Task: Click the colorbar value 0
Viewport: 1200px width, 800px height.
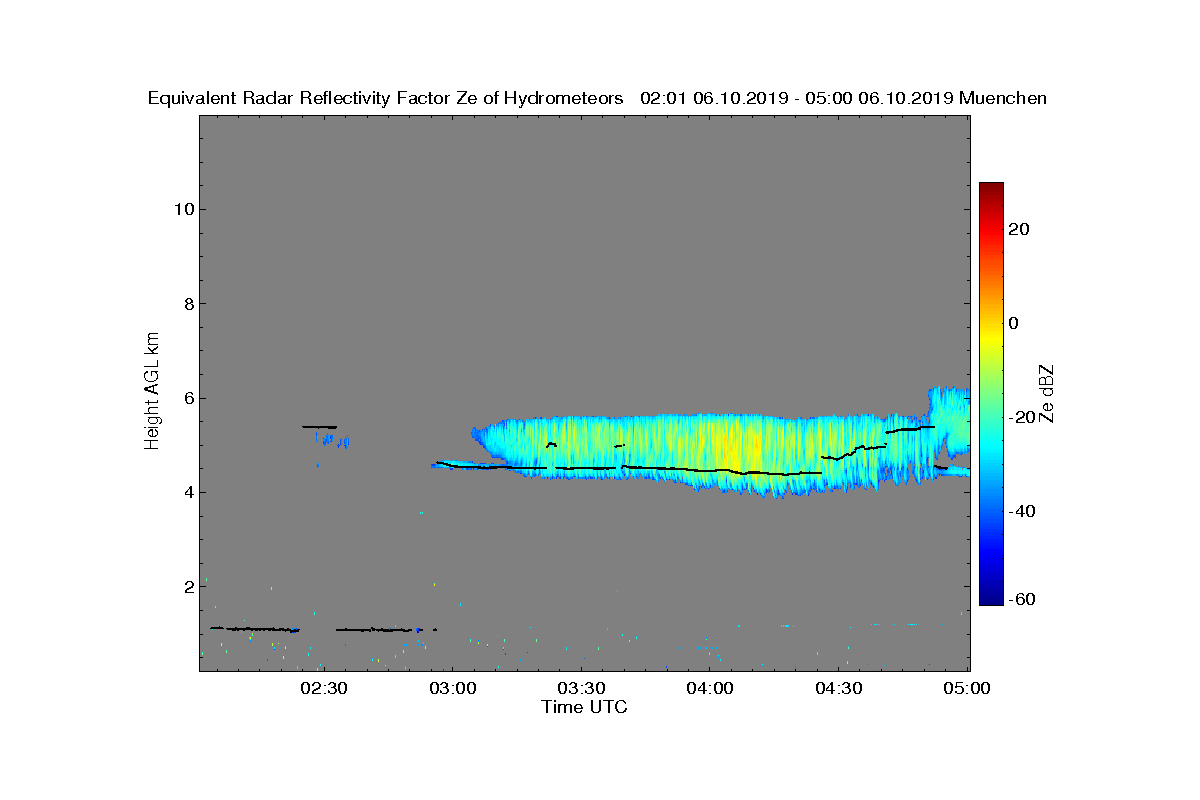Action: point(1014,323)
